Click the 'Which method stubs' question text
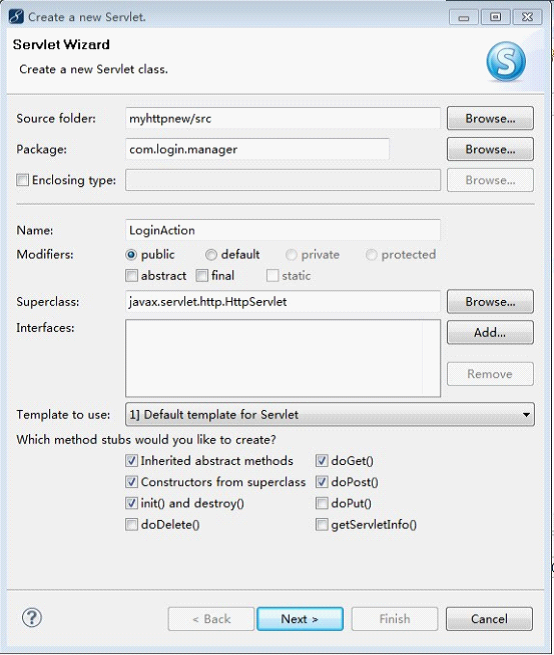This screenshot has height=655, width=554. point(146,439)
